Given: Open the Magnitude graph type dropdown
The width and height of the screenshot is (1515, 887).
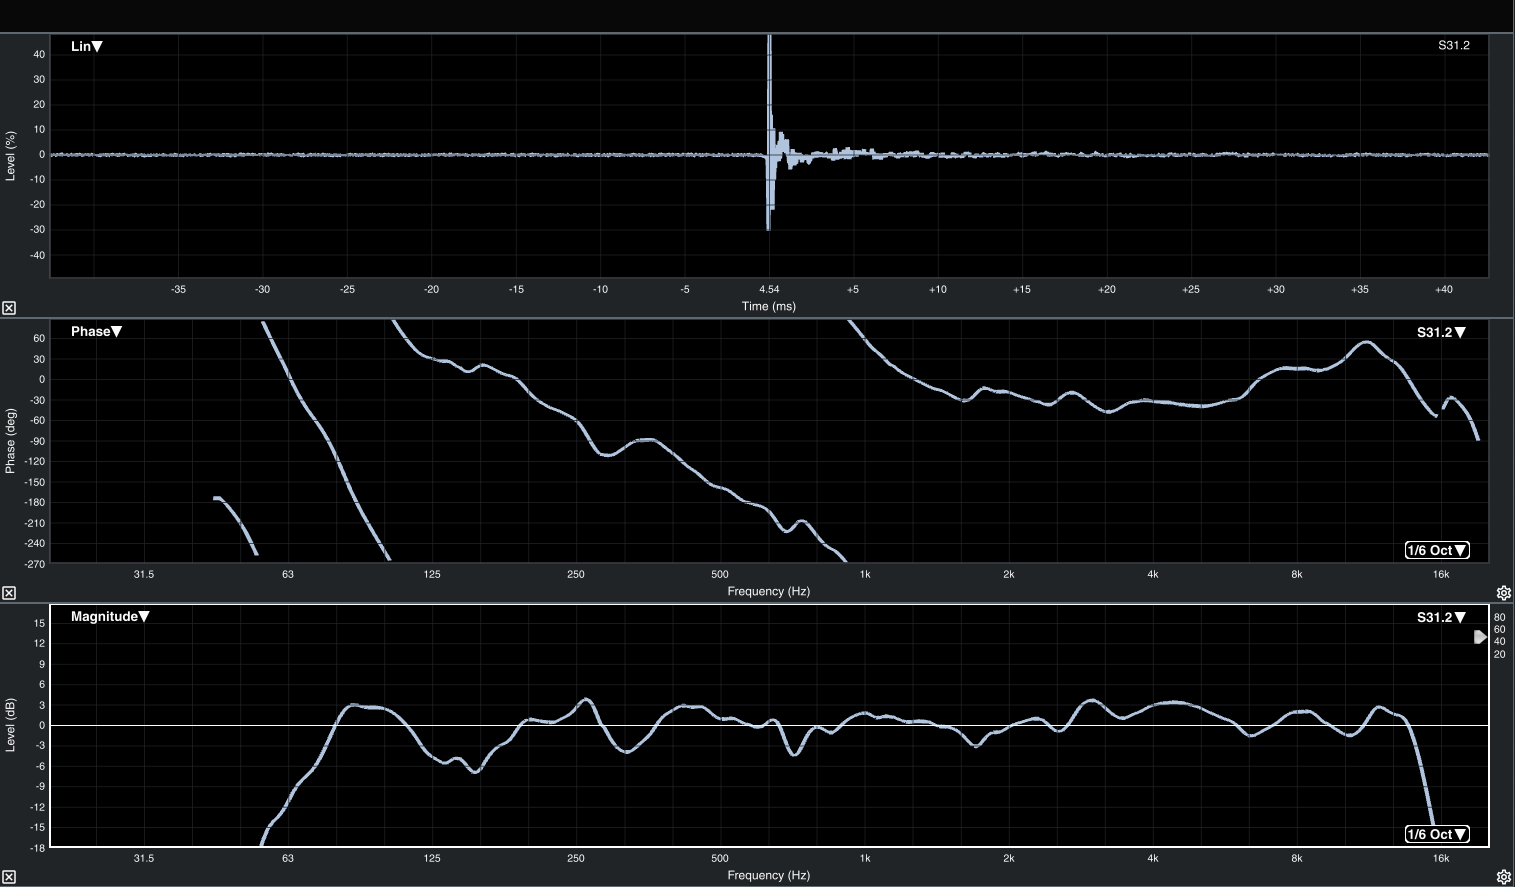Looking at the screenshot, I should click(x=110, y=616).
